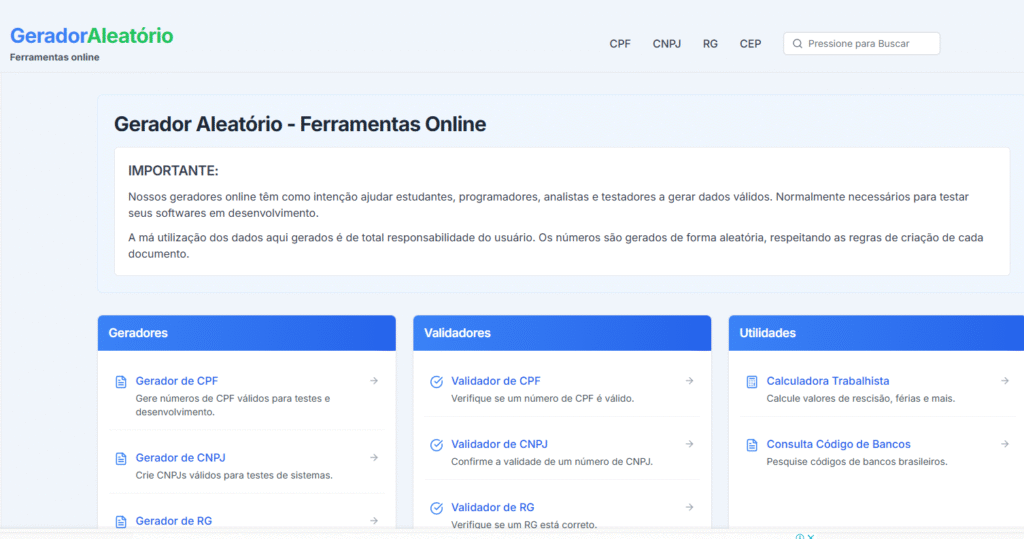The height and width of the screenshot is (539, 1024).
Task: Click the check badge icon beside Validador de RG
Action: tap(436, 508)
